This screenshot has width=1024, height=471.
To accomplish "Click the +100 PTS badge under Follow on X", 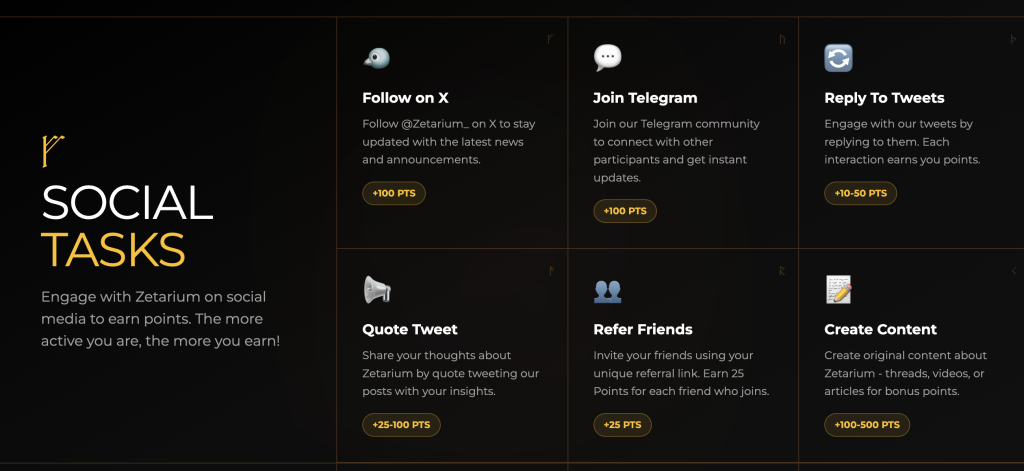I will 394,193.
